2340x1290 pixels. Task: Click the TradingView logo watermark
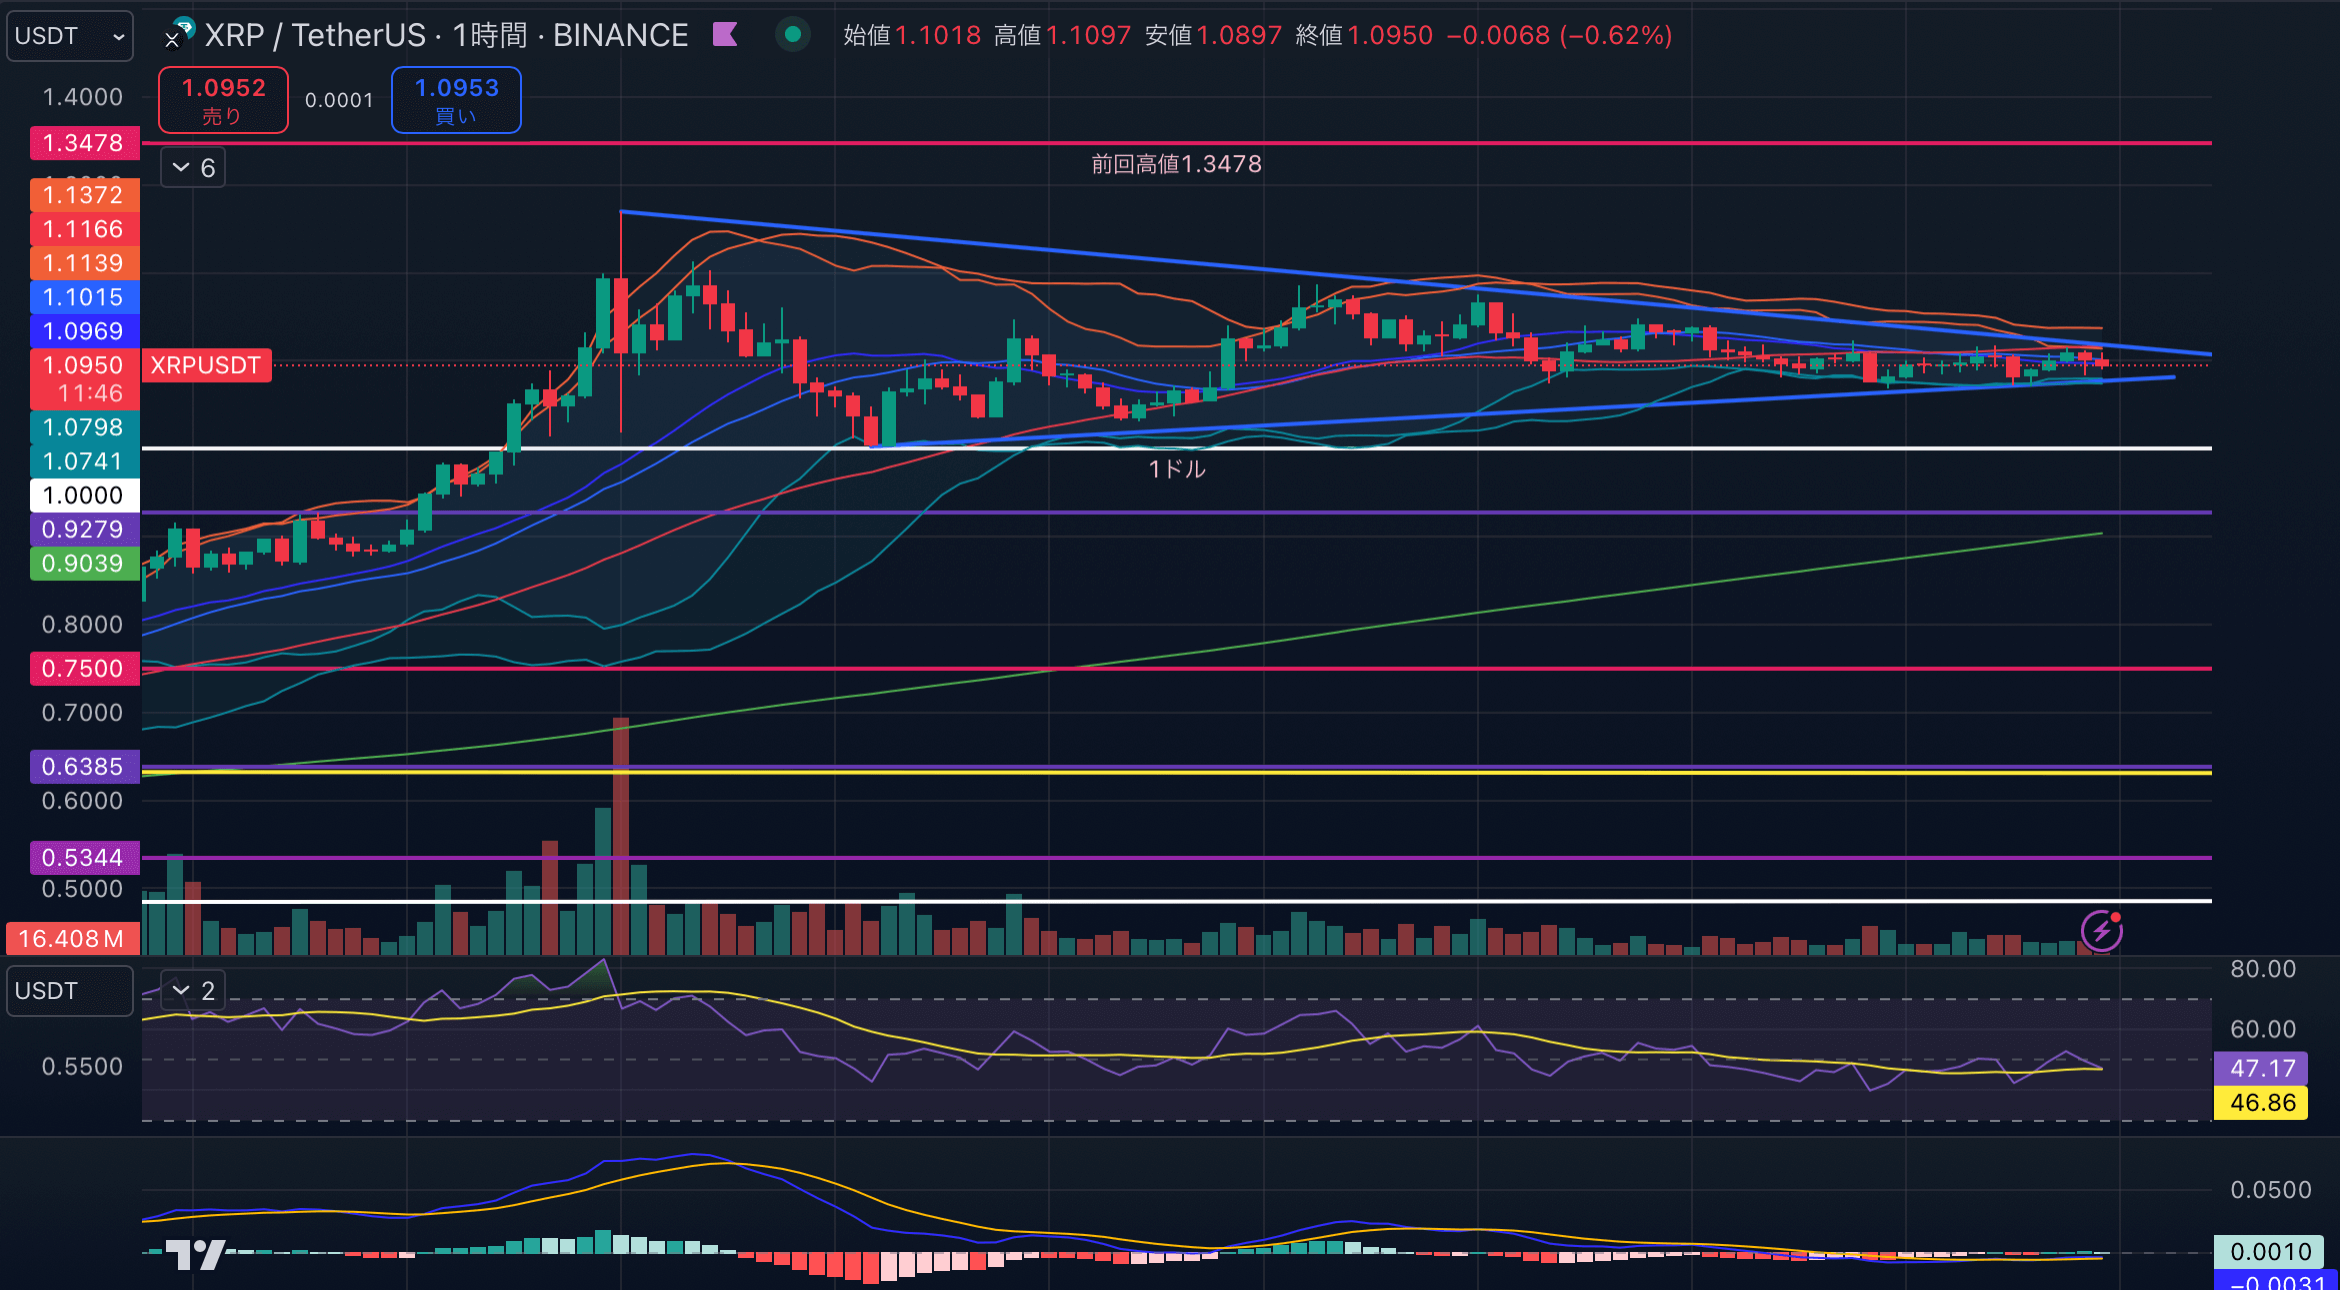point(195,1255)
